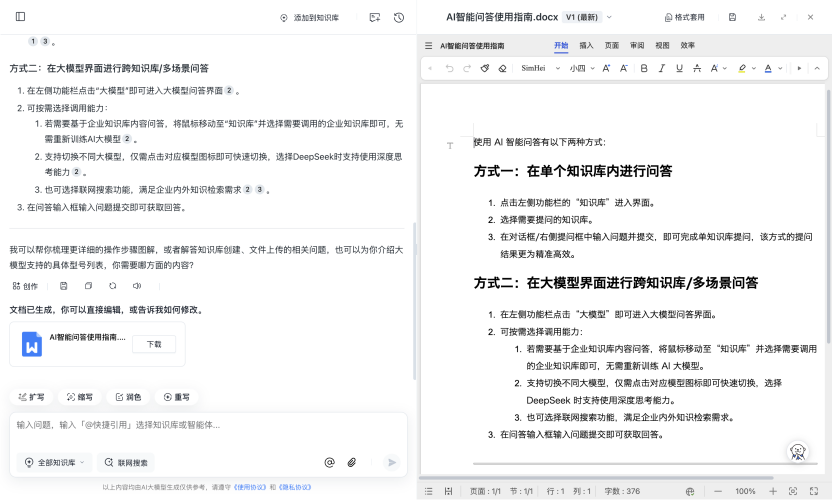Viewport: 832px width, 500px height.
Task: Open the 全部知识库 dropdown
Action: [54, 462]
